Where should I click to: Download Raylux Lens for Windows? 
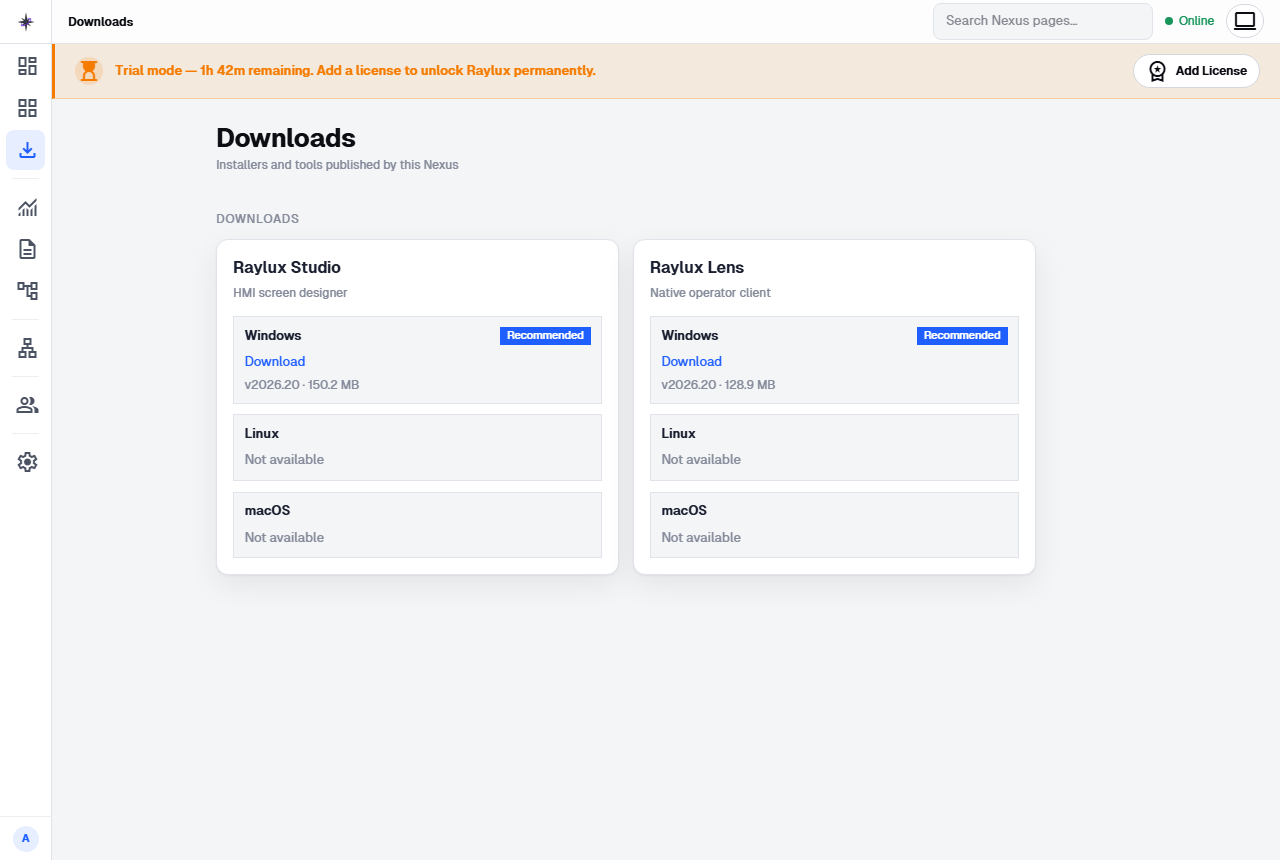[691, 361]
